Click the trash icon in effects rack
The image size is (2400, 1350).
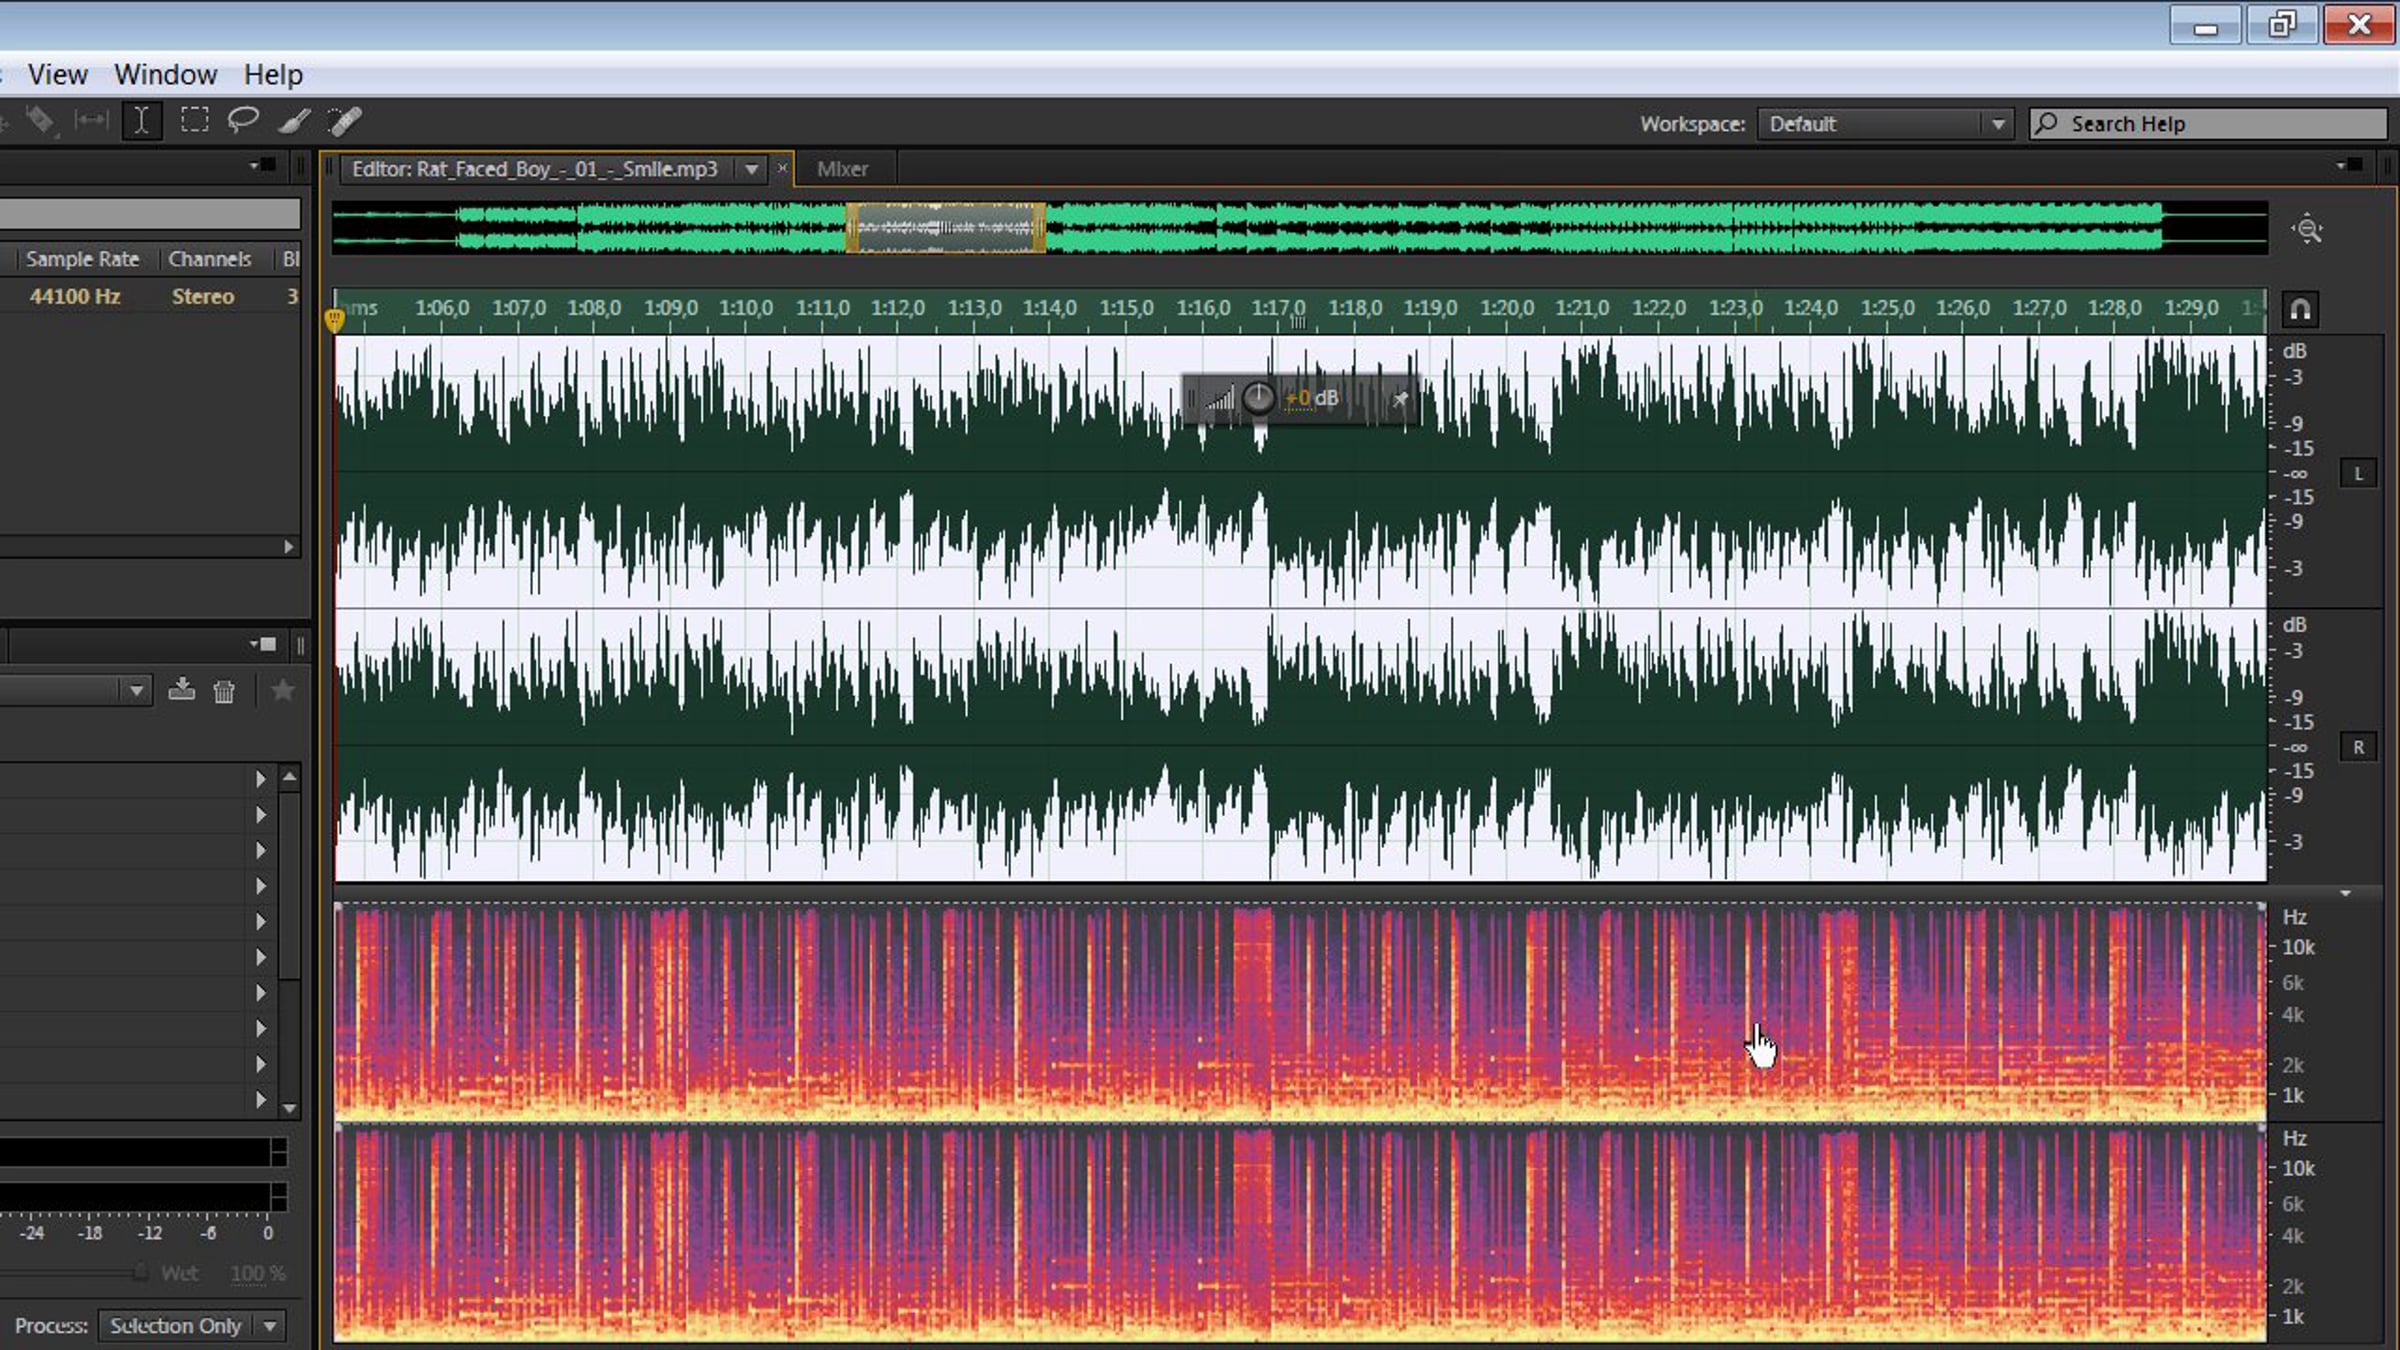point(224,691)
